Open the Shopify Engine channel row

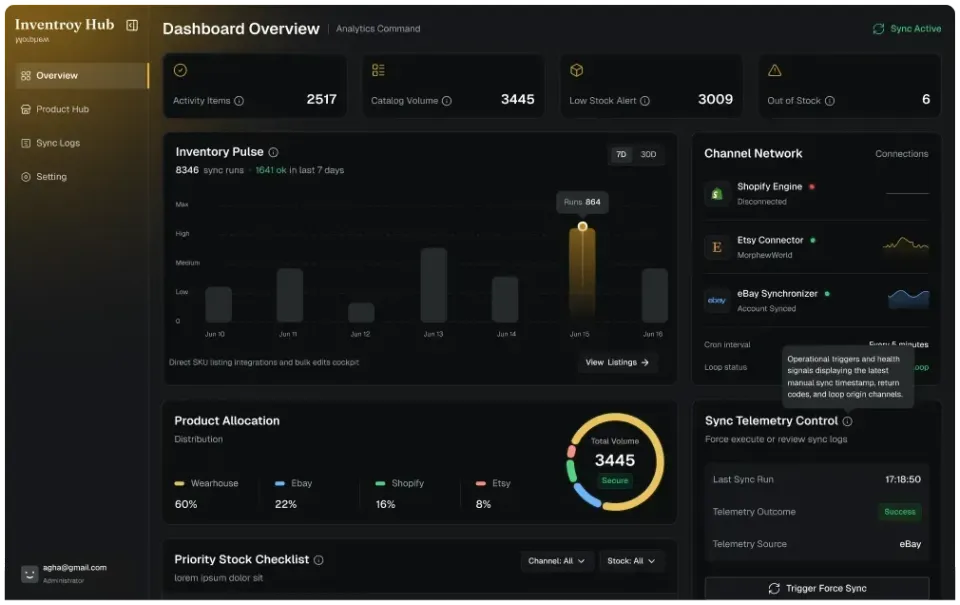(x=817, y=194)
